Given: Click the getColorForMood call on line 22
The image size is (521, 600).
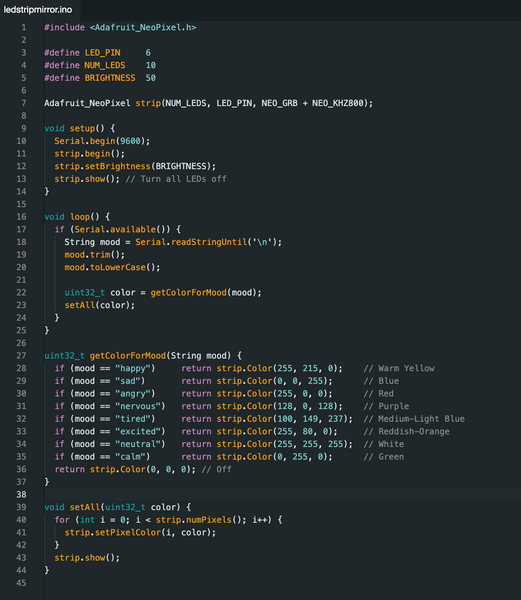Looking at the screenshot, I should (189, 293).
